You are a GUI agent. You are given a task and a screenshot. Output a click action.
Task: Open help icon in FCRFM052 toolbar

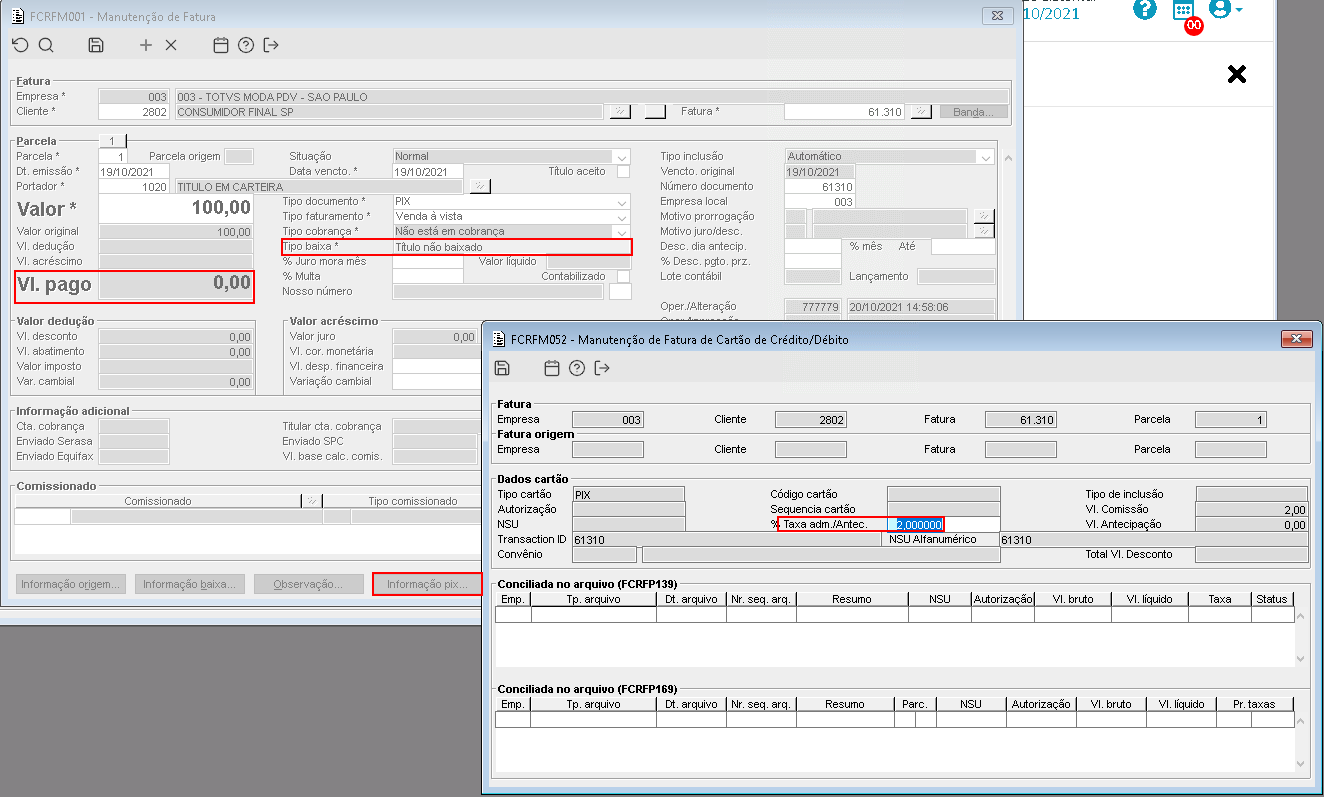point(577,368)
